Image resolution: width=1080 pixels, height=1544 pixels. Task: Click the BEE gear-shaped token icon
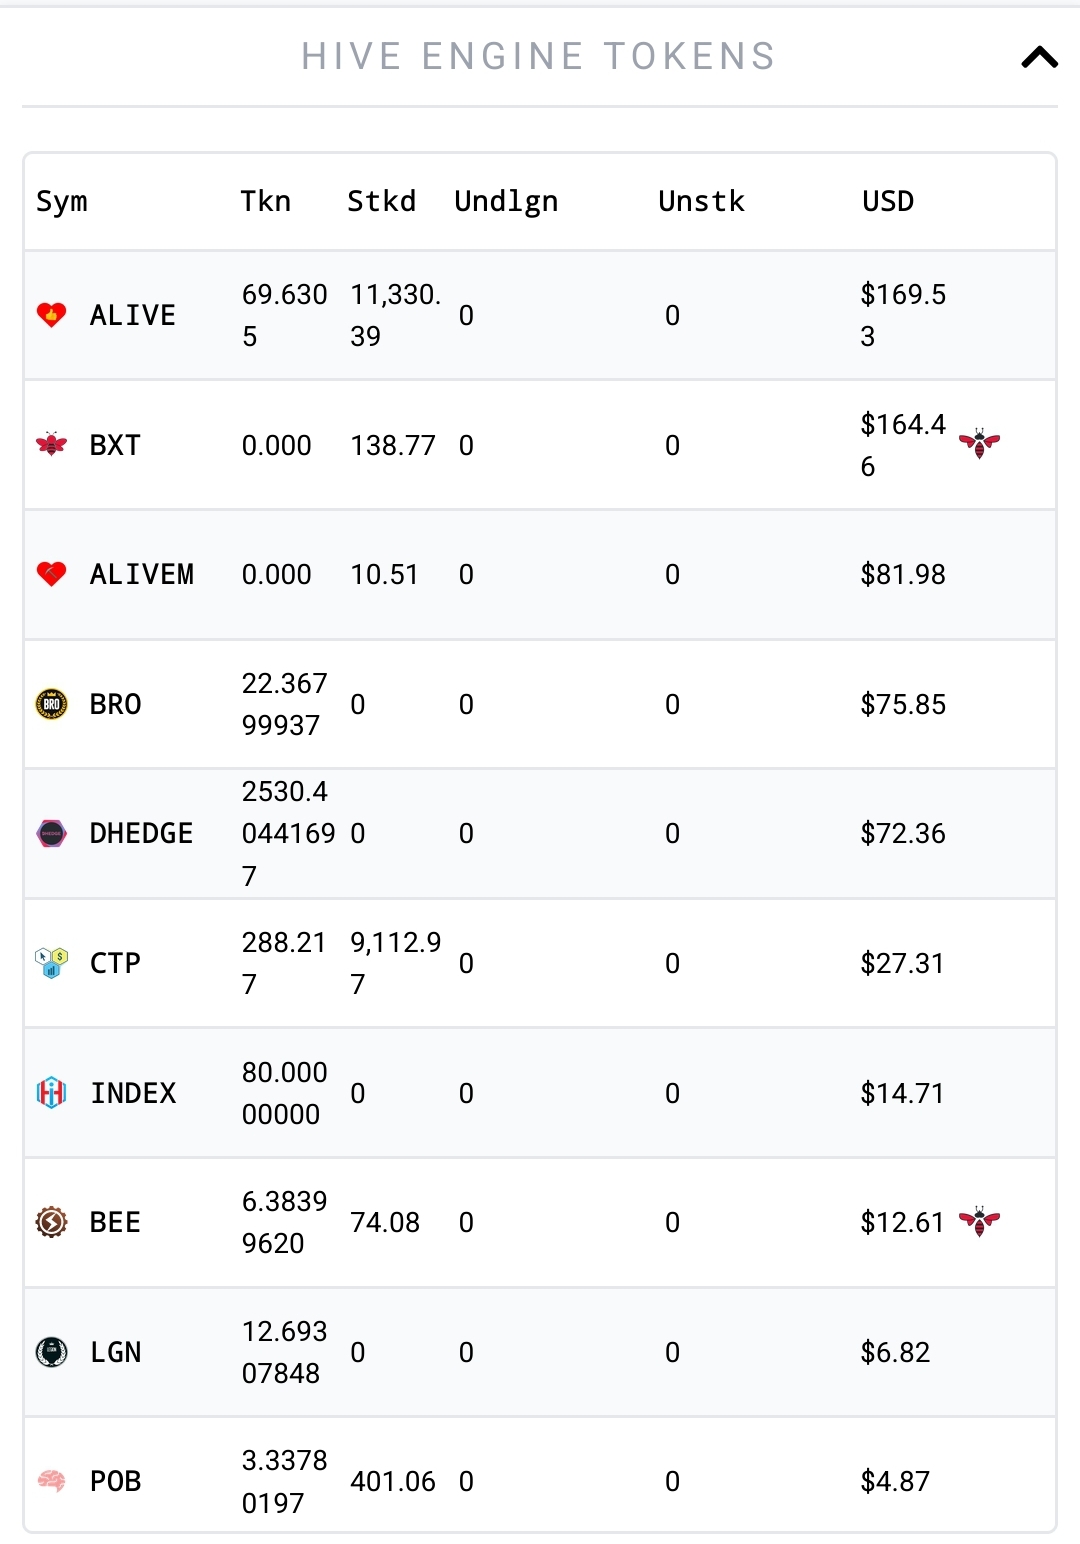tap(51, 1222)
